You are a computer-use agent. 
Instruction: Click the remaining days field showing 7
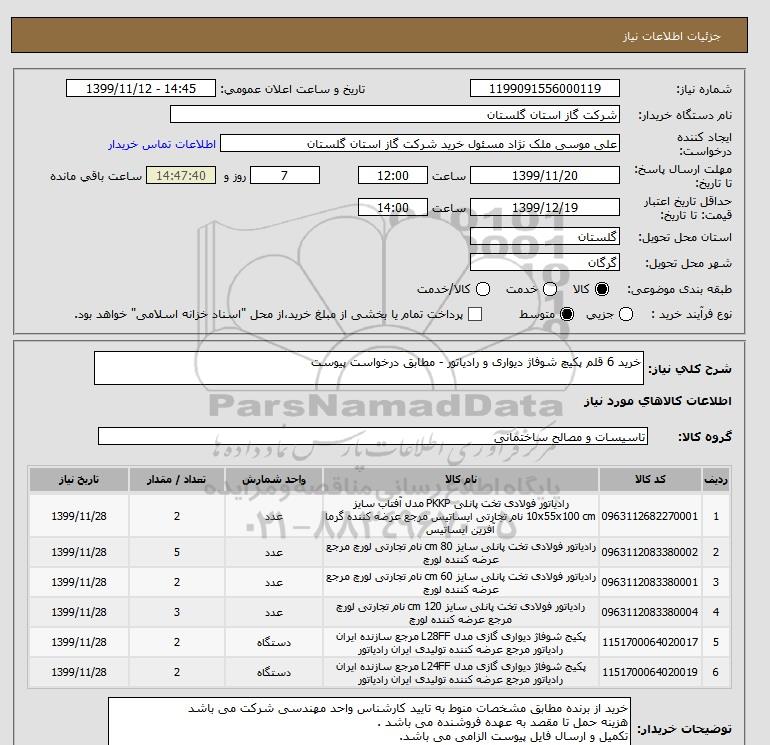tap(285, 175)
